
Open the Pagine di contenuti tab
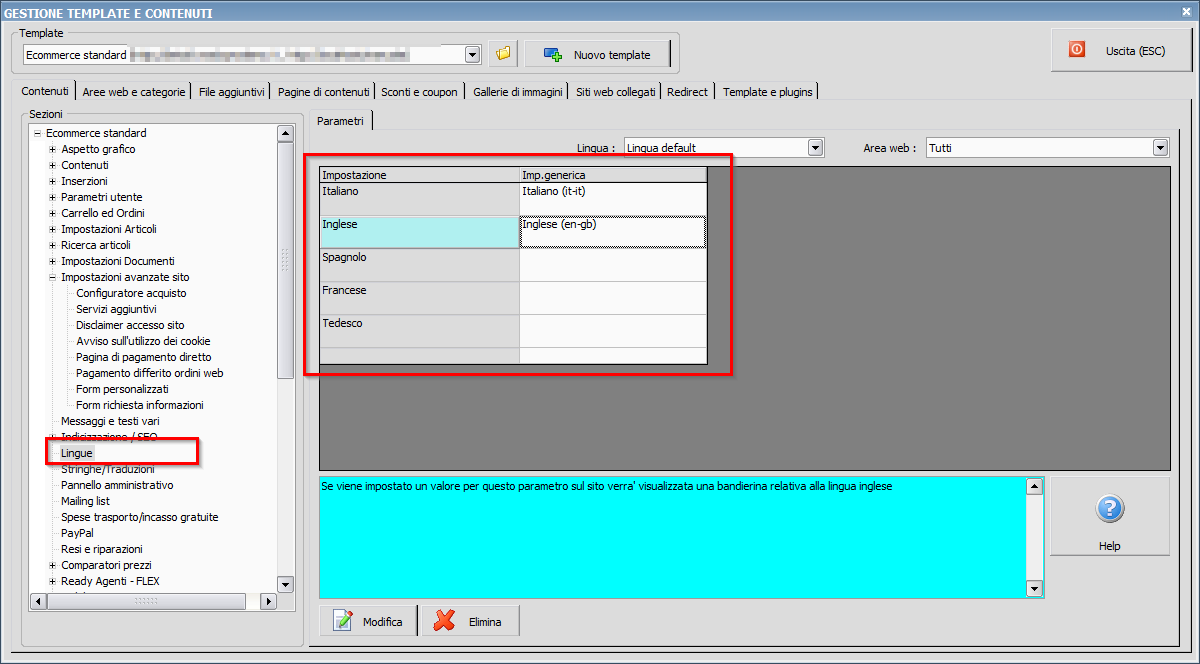[324, 91]
